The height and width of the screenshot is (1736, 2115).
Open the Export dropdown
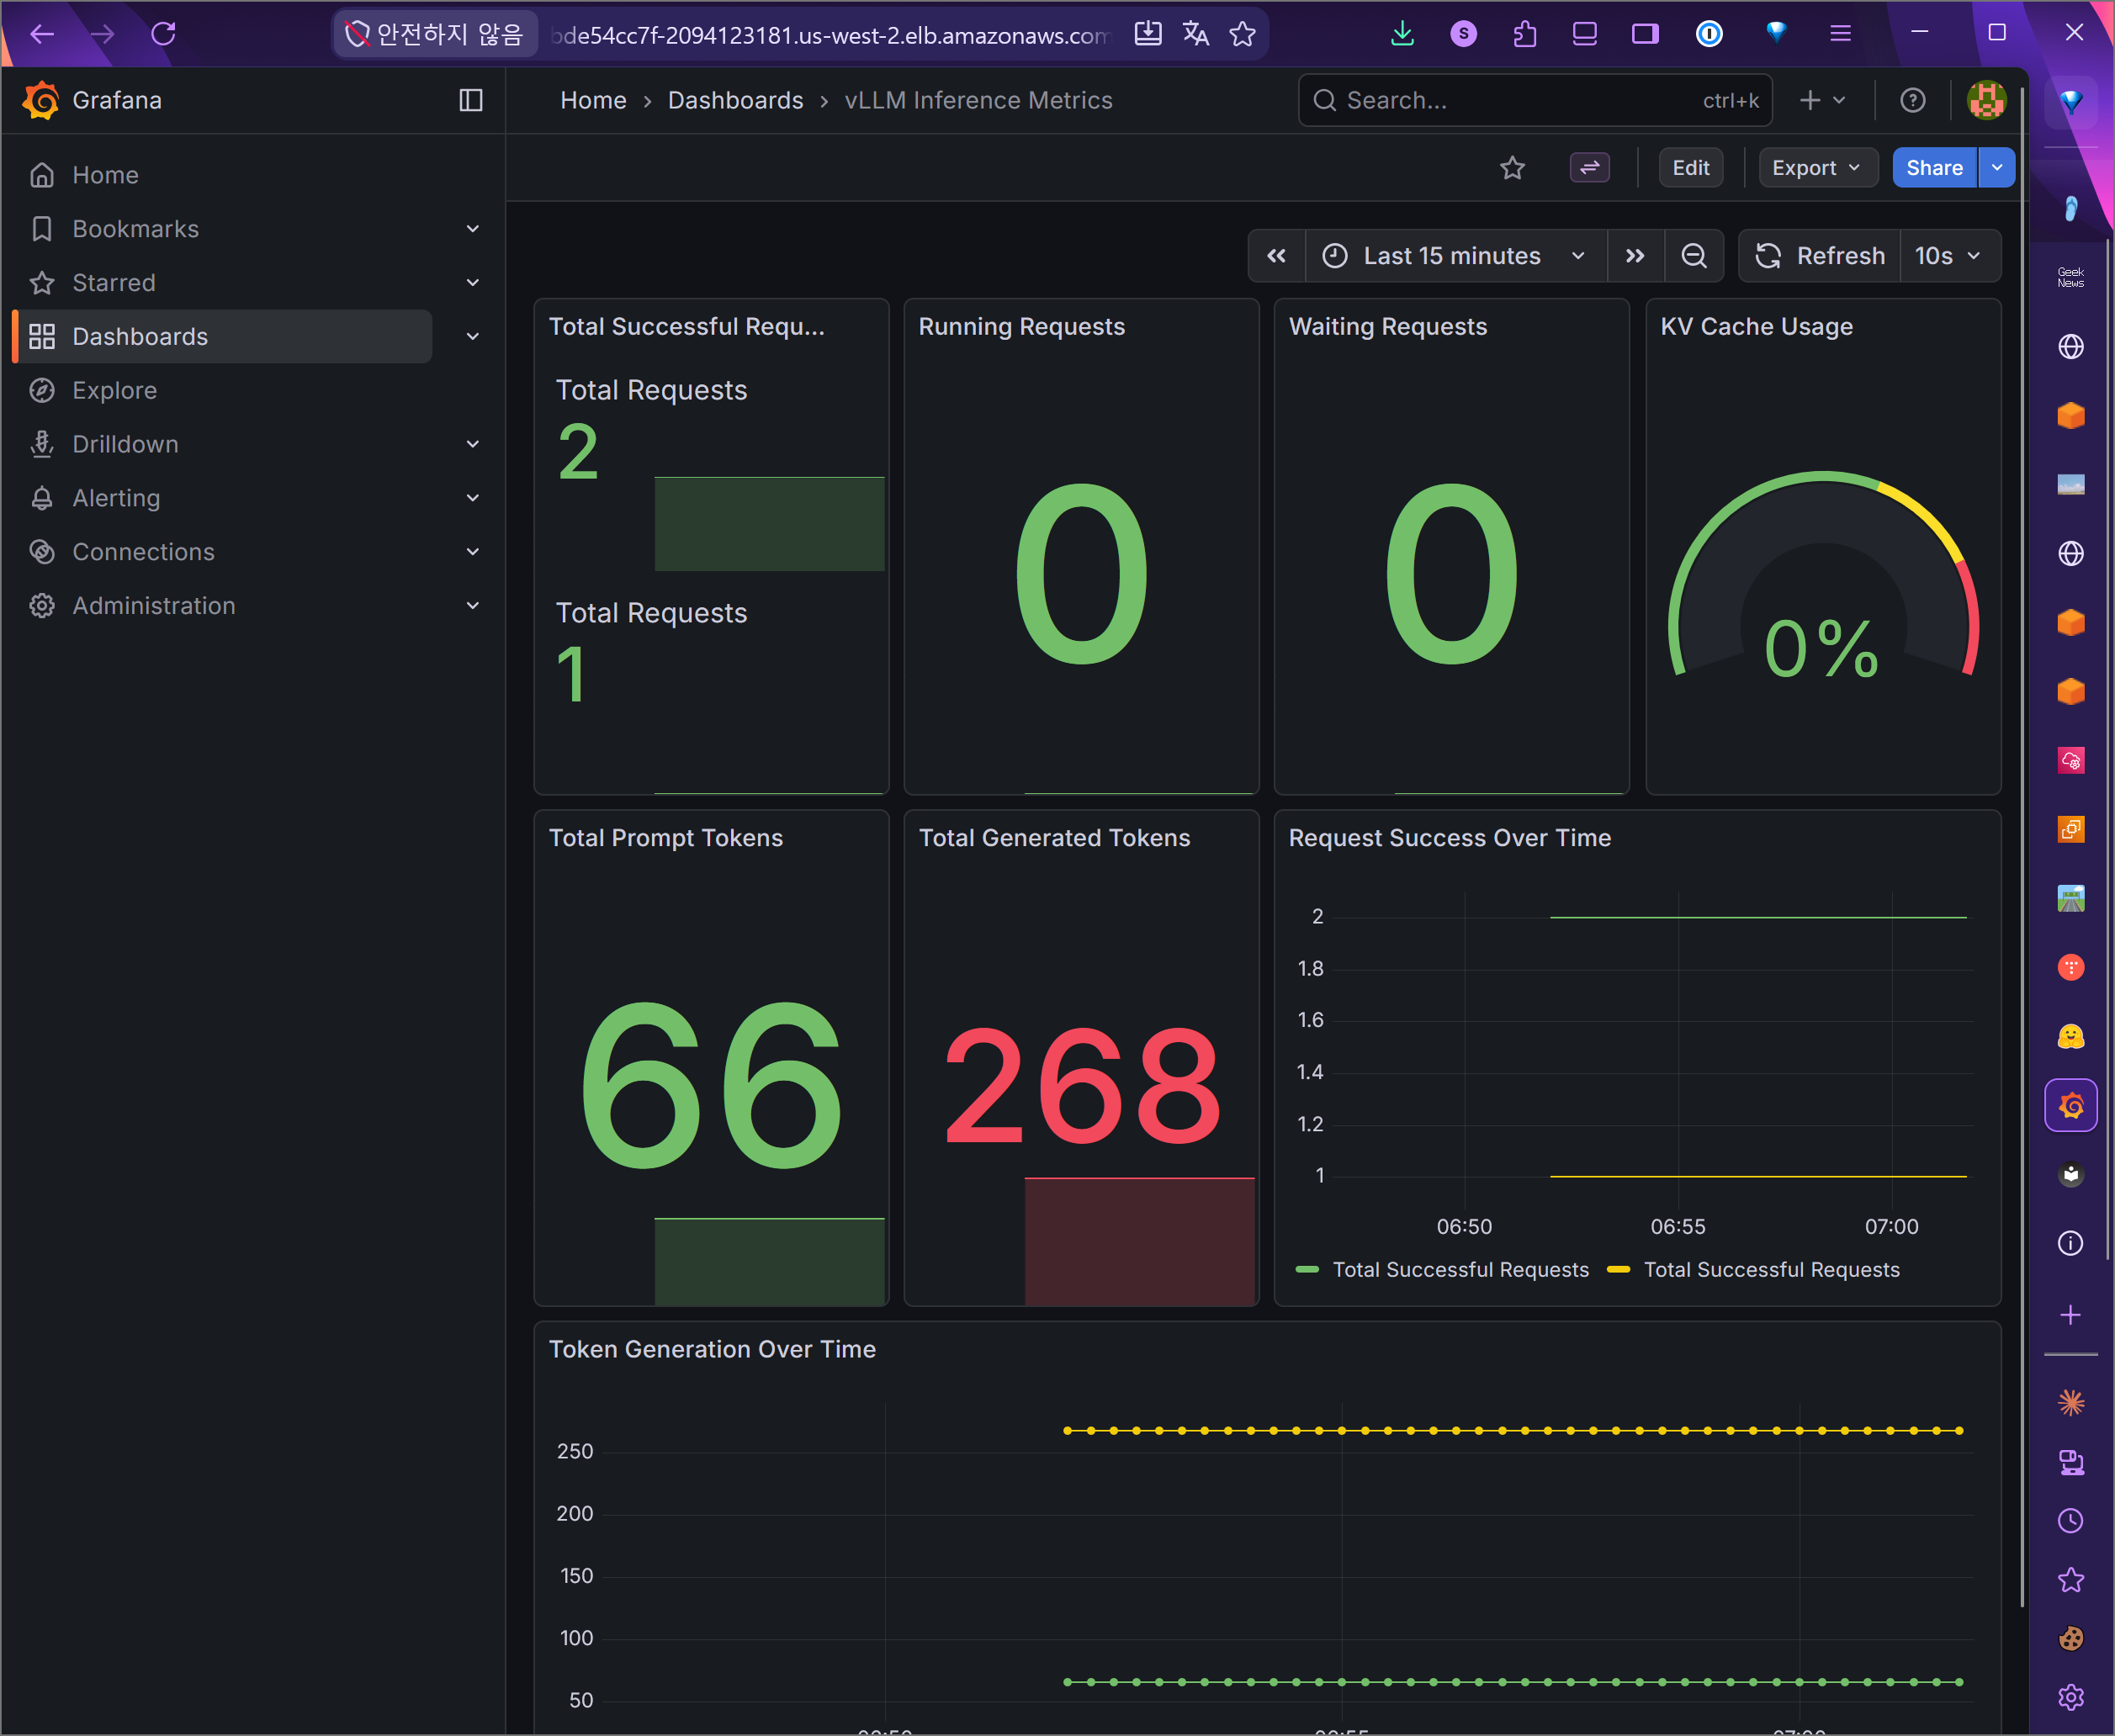point(1817,168)
